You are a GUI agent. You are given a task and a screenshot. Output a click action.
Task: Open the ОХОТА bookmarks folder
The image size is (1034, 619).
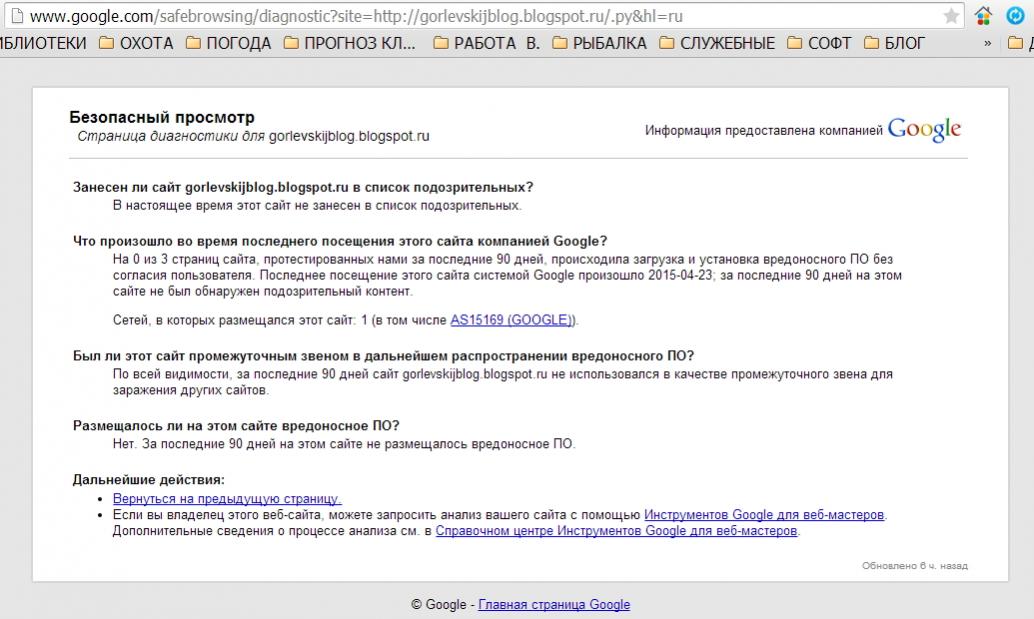(x=135, y=43)
